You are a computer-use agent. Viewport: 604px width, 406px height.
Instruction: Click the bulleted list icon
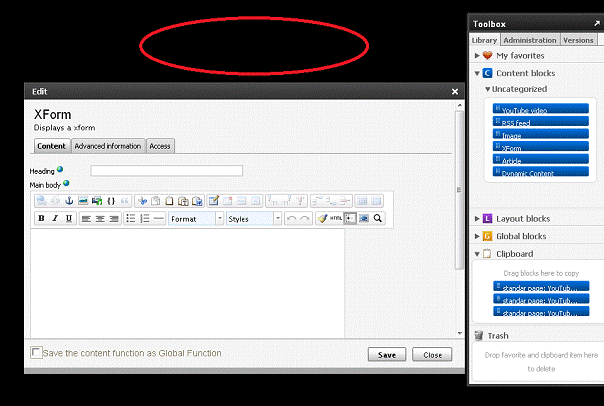point(130,218)
